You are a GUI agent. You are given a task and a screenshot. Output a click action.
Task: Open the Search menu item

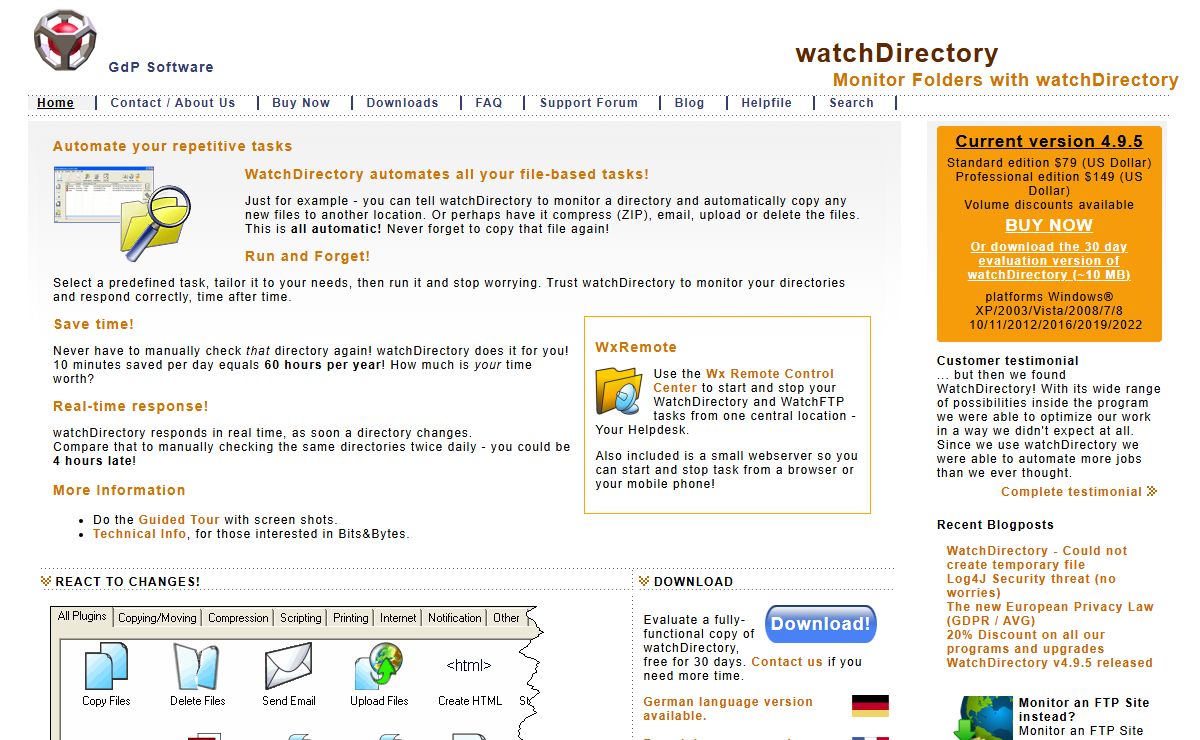coord(852,103)
